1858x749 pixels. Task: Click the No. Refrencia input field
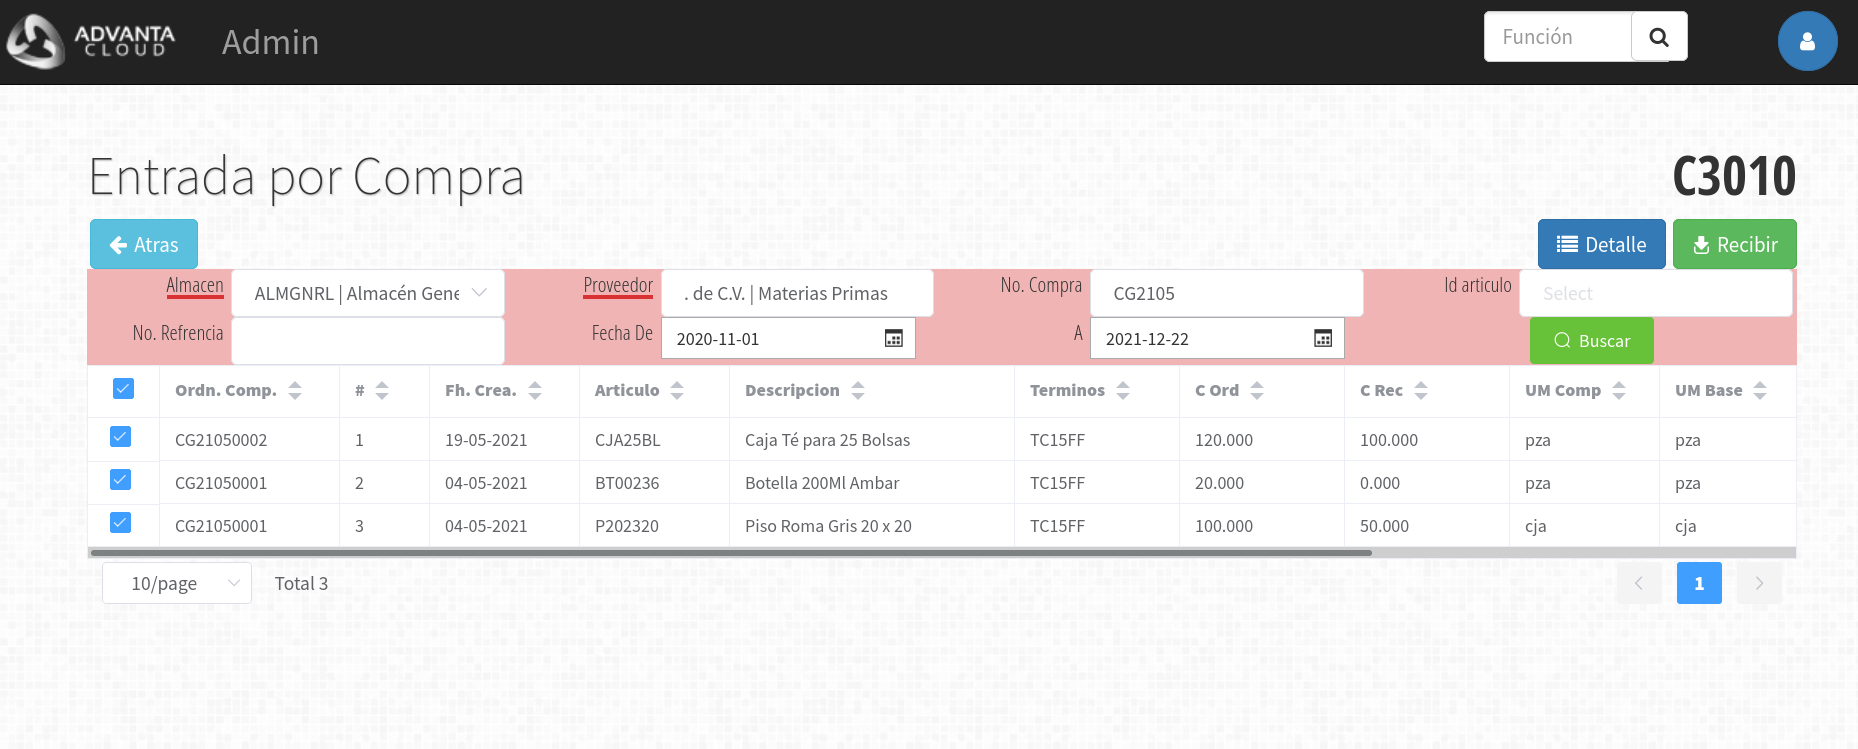pos(368,341)
